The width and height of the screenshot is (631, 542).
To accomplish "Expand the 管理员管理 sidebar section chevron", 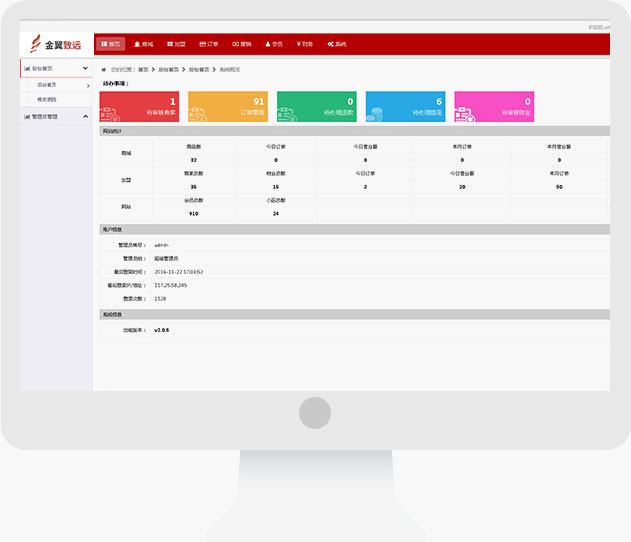I will [85, 117].
